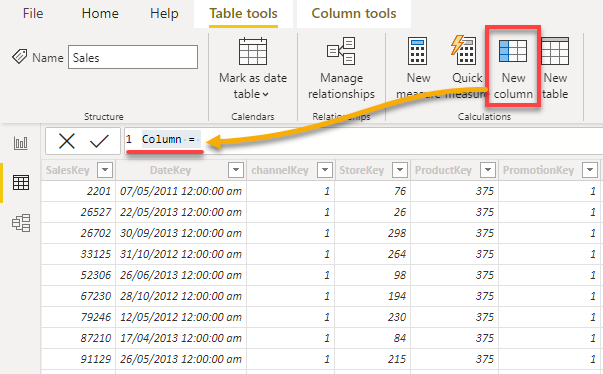603x374 pixels.
Task: Click date cell 07/05/2011 12:00:00 am
Action: [x=181, y=191]
